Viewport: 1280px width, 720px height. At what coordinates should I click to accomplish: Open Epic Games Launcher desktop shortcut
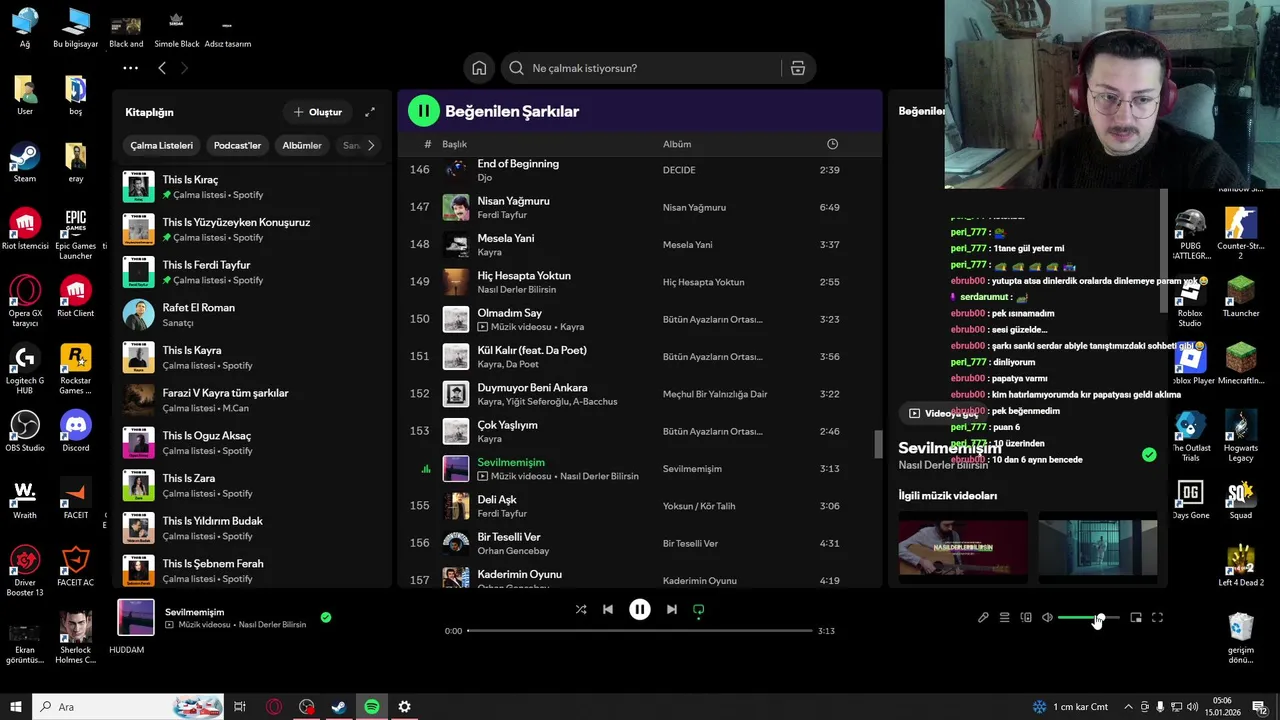(76, 235)
